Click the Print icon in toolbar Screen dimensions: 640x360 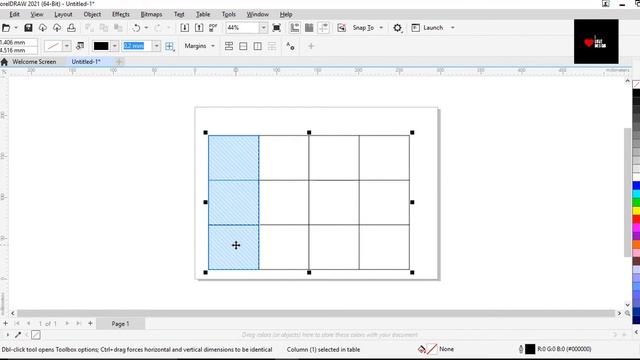coord(71,28)
